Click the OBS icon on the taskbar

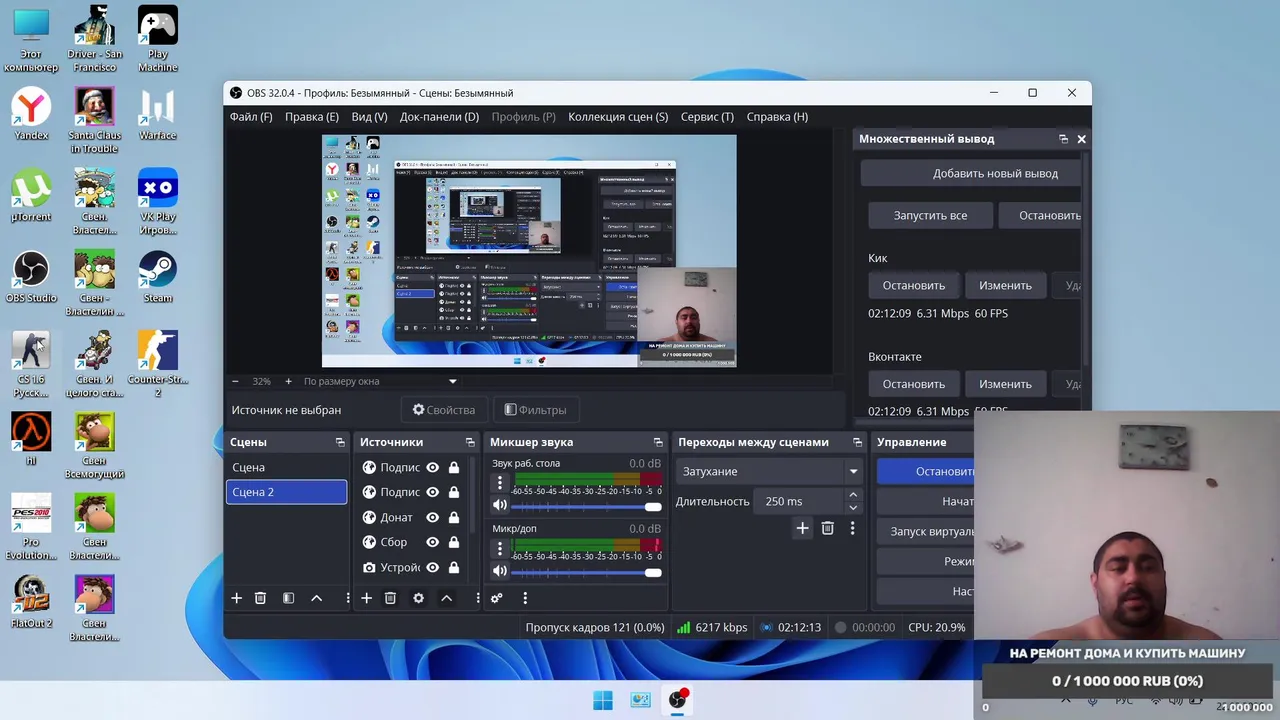(678, 700)
